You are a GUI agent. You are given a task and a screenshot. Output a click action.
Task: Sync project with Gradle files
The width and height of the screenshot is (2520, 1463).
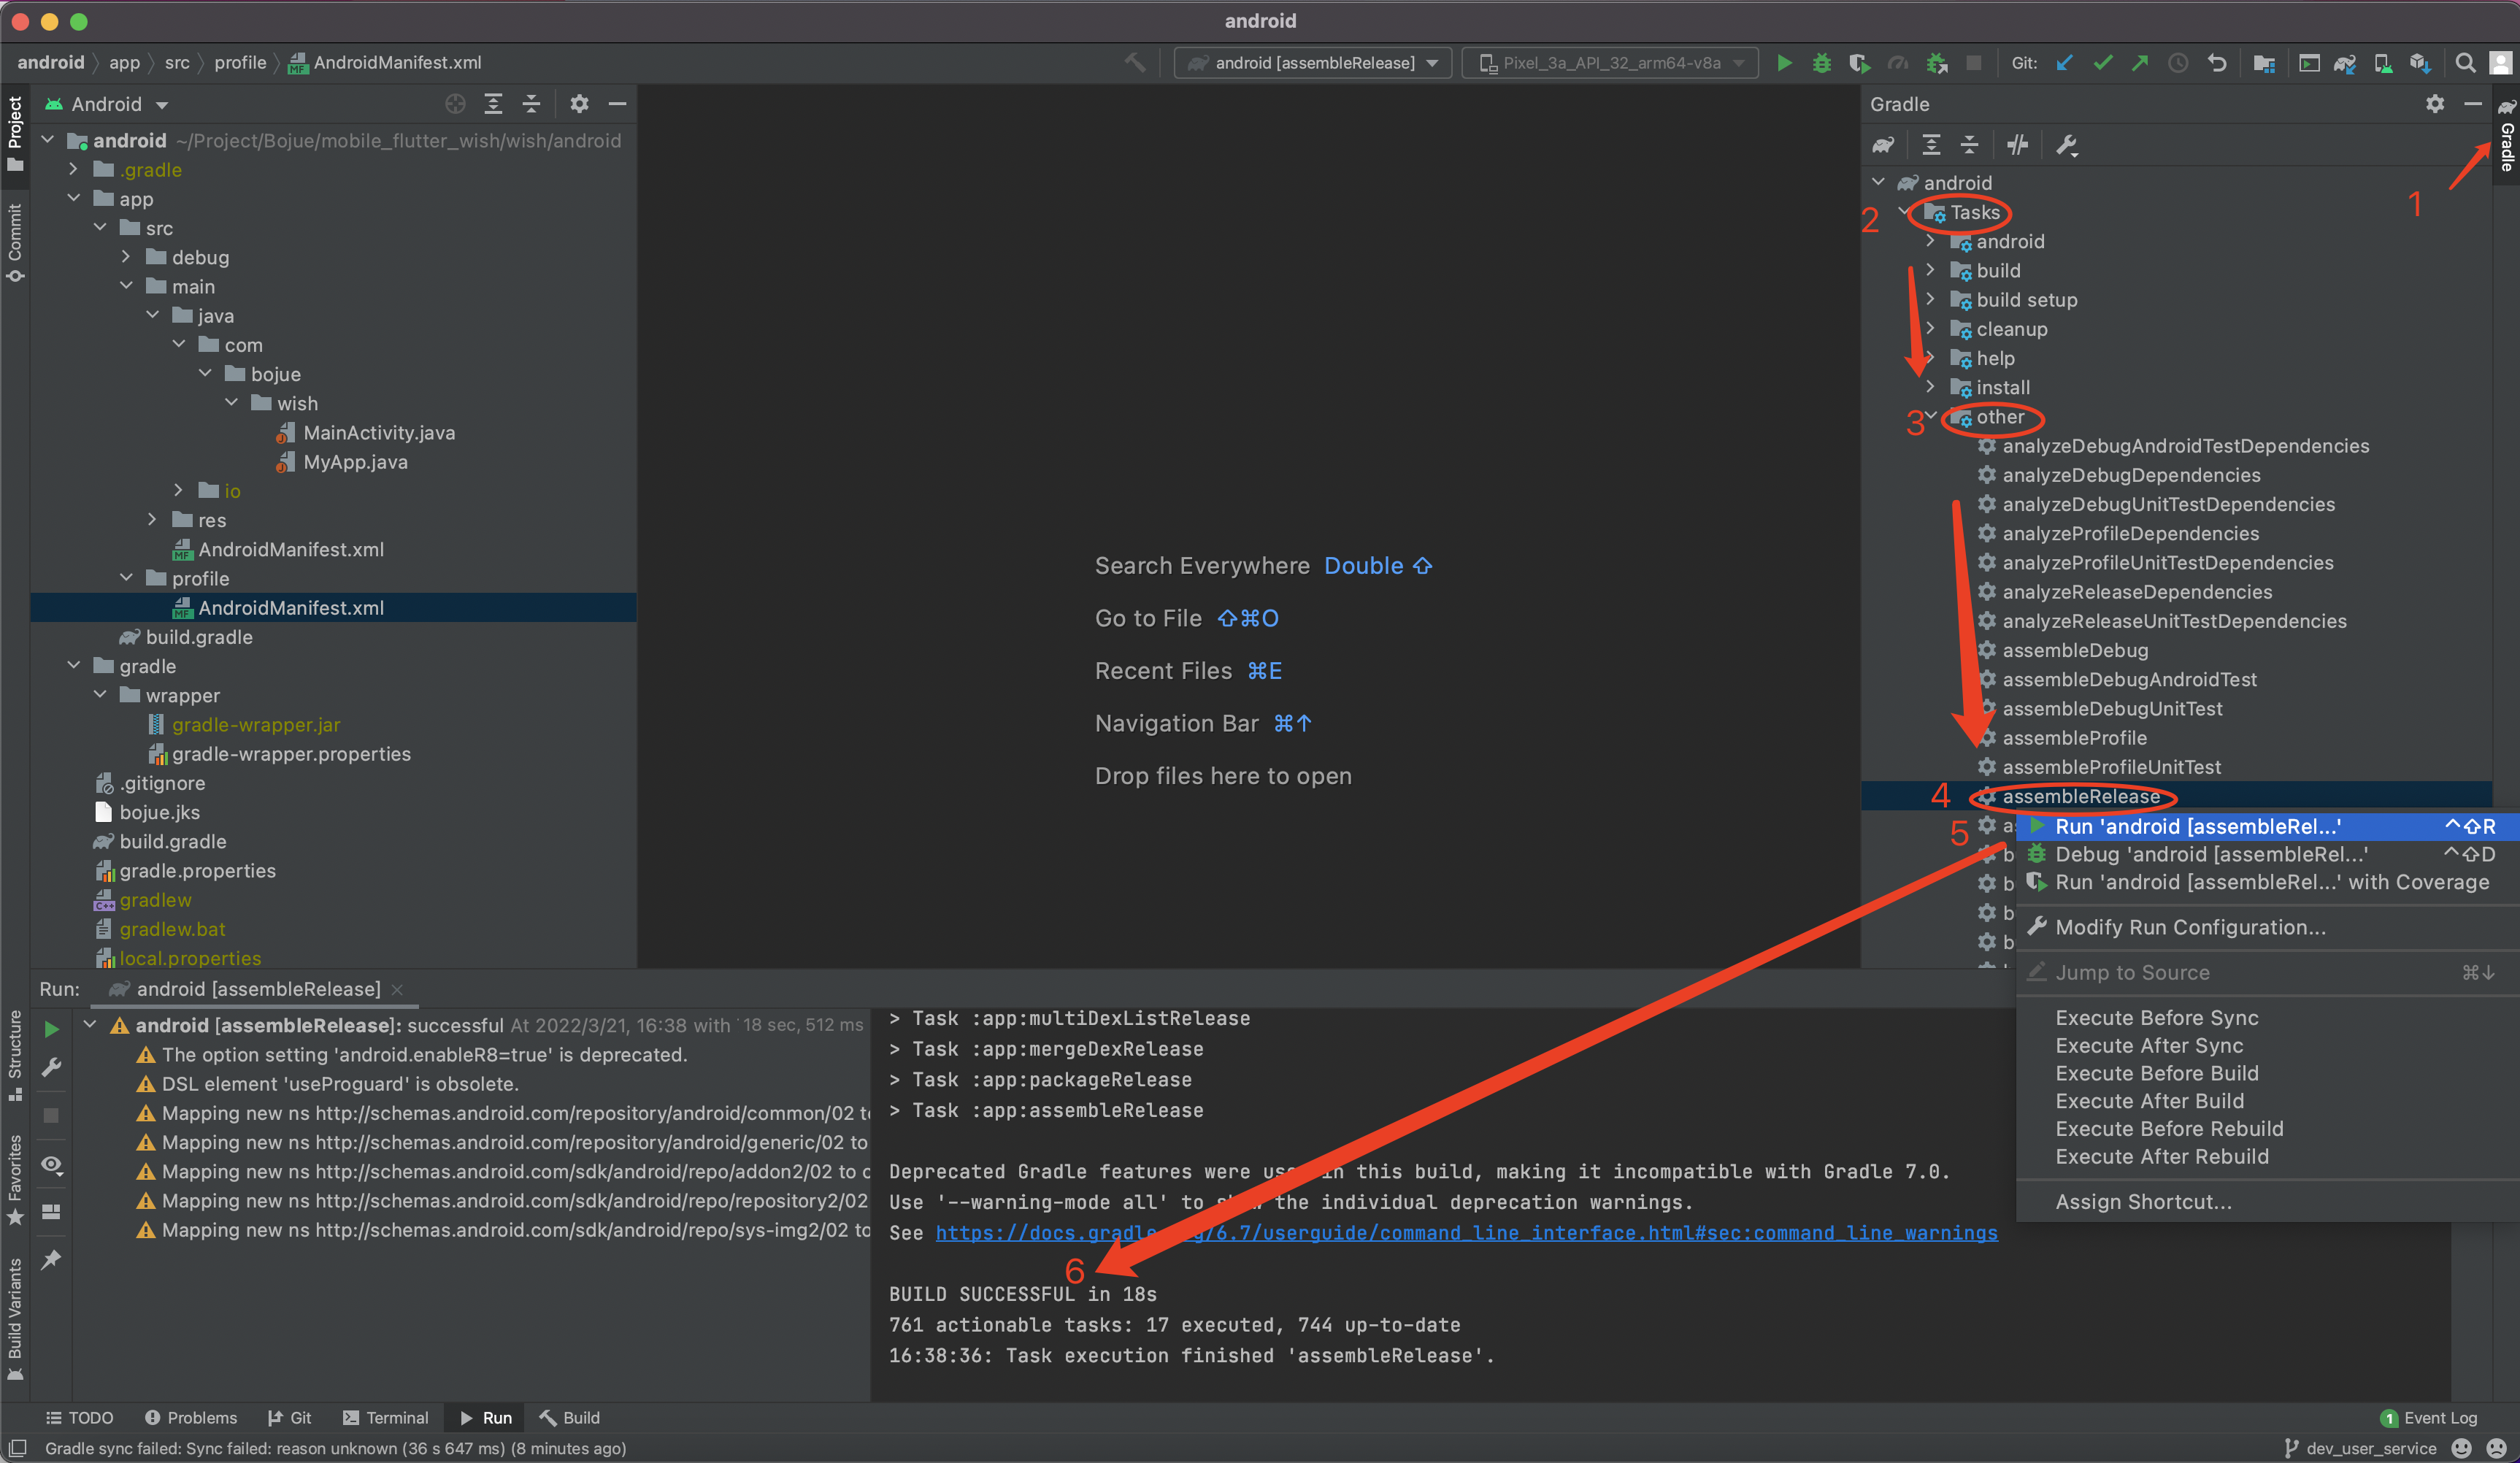[2344, 63]
